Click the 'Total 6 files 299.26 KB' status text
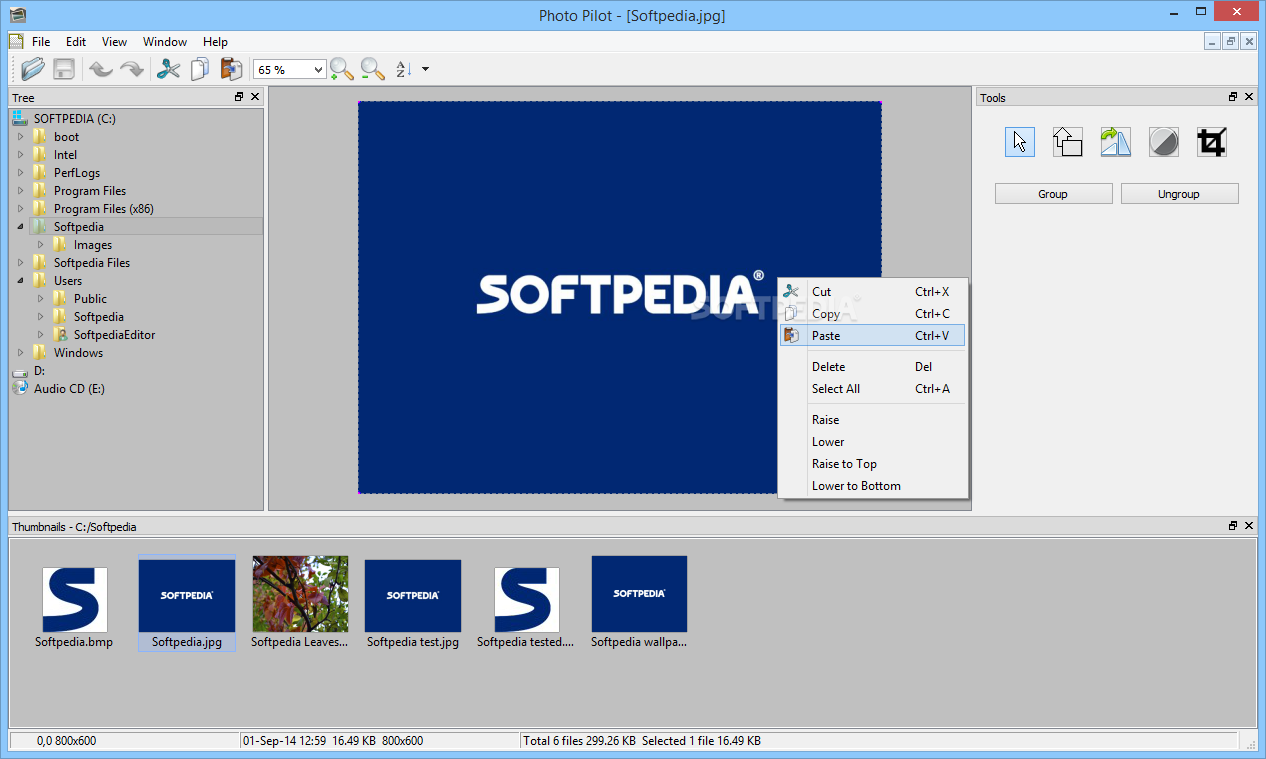This screenshot has height=759, width=1266. 580,741
